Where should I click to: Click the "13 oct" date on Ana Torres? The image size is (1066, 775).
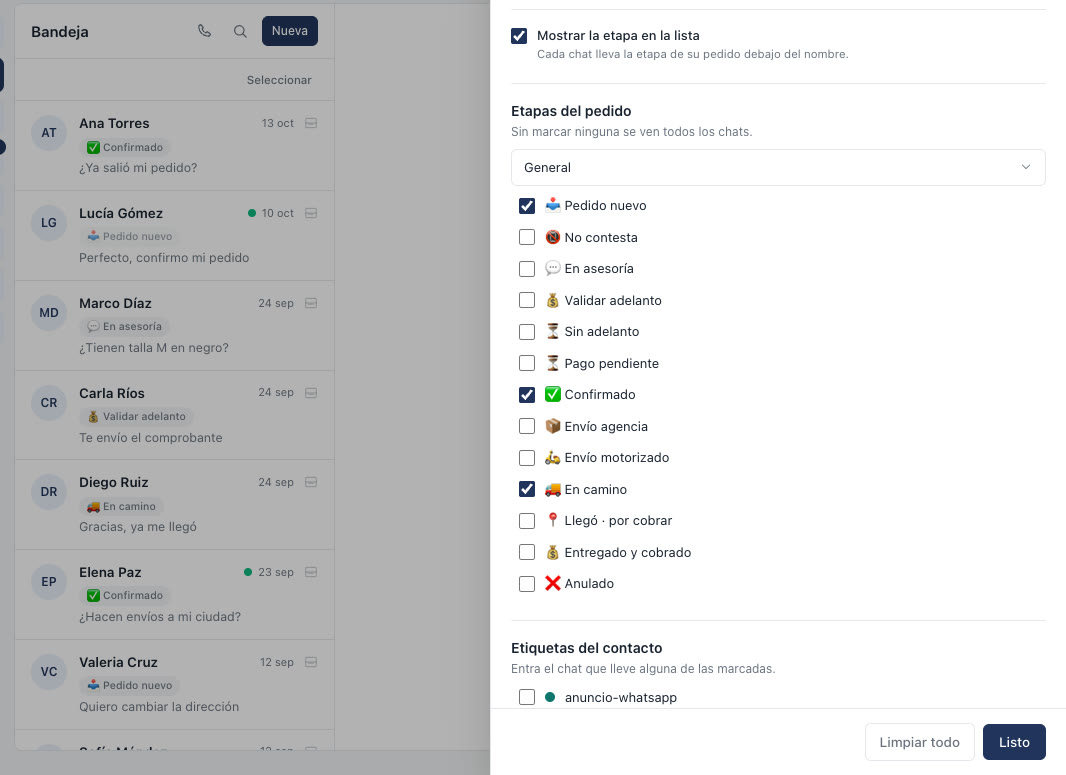click(277, 124)
